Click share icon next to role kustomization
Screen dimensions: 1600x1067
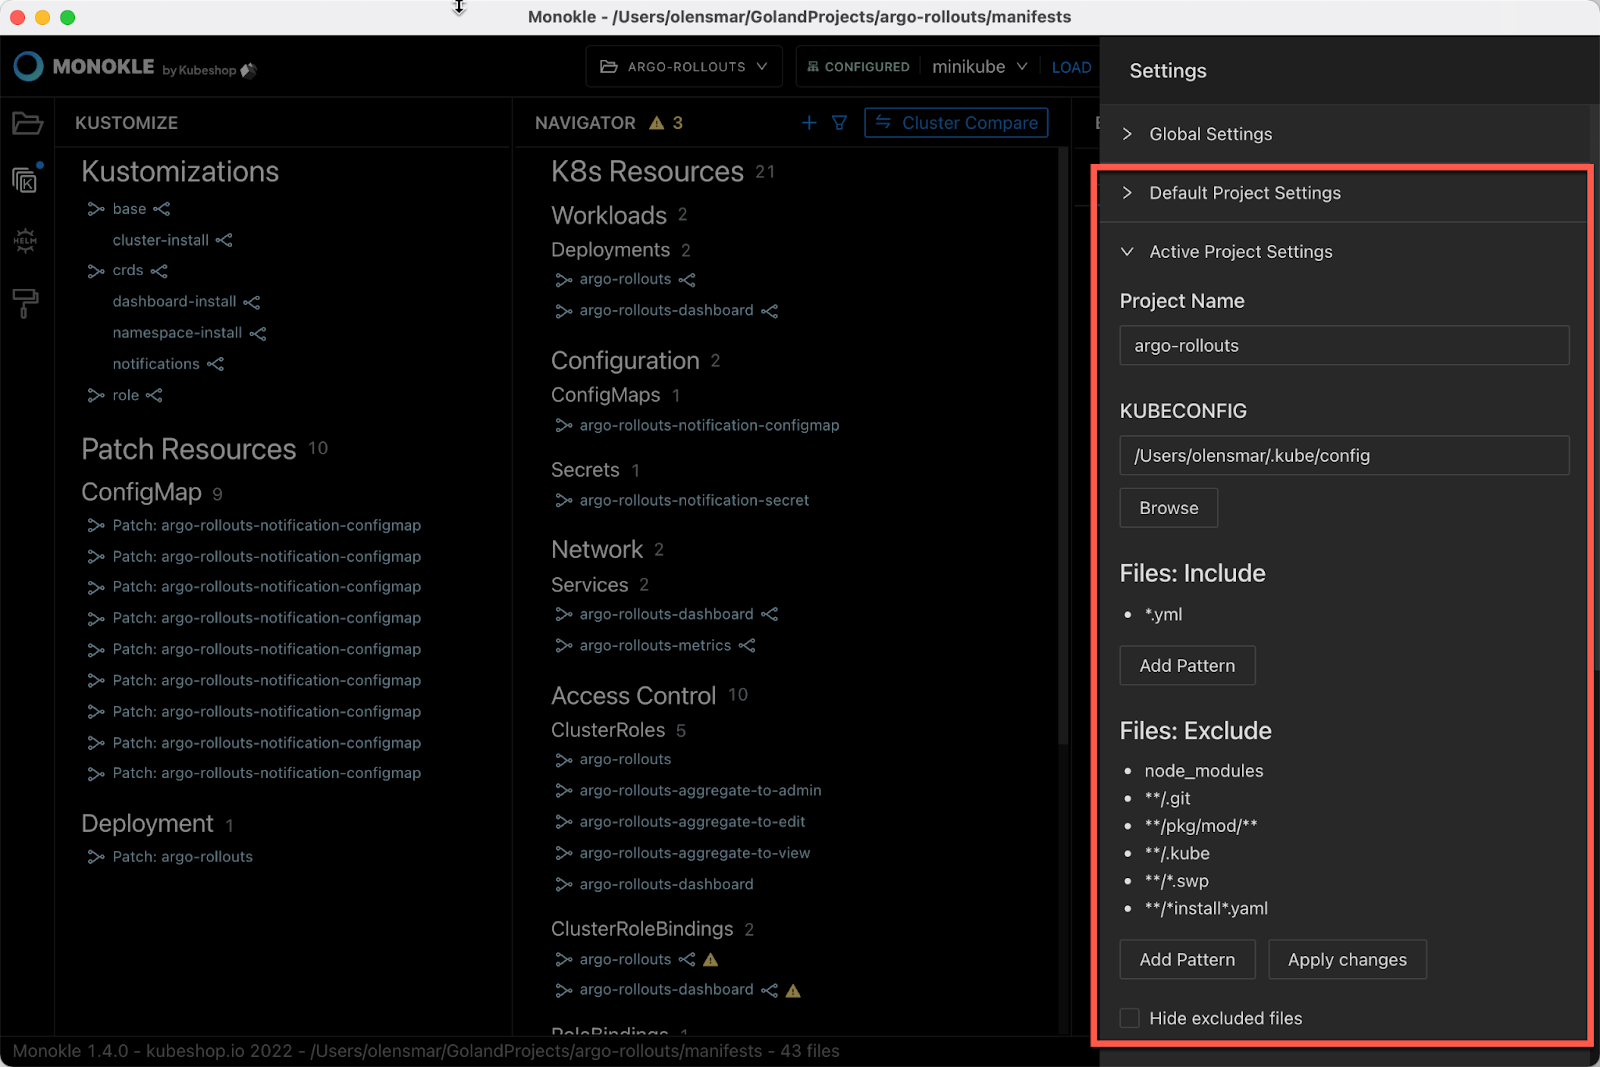coord(154,396)
